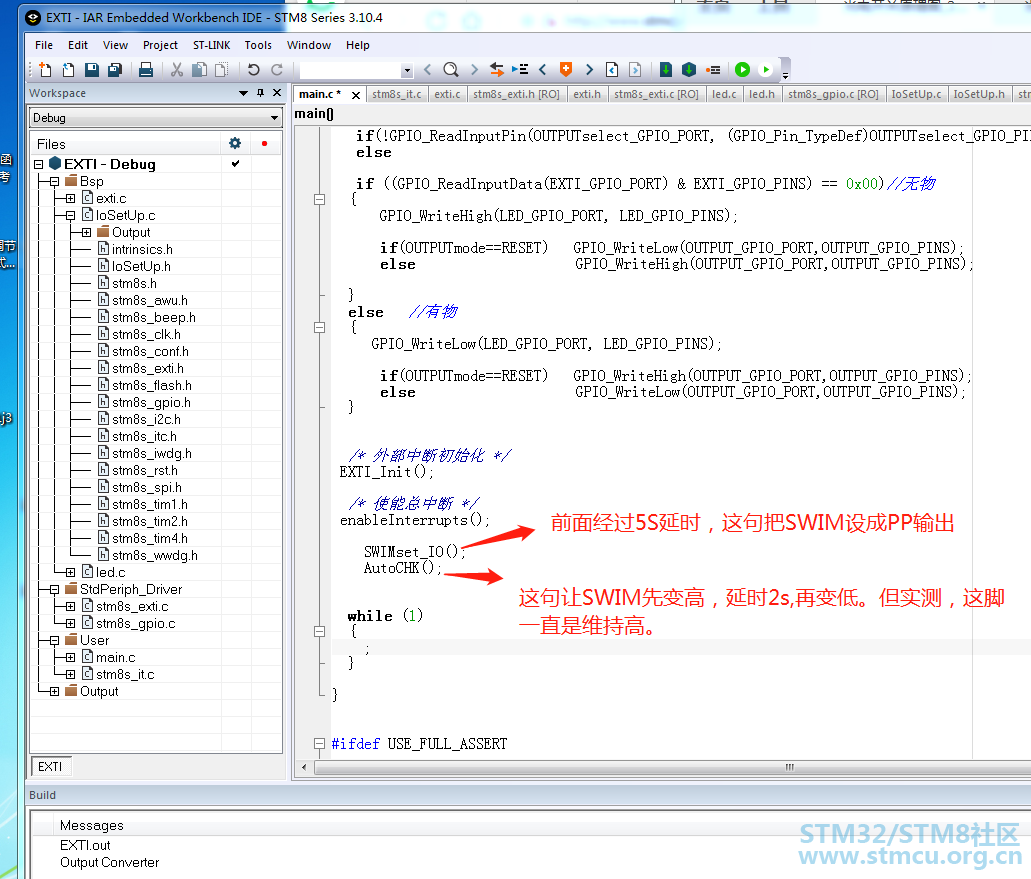This screenshot has height=879, width=1031.
Task: Click Find Previous arrow left of magnifier
Action: [428, 69]
